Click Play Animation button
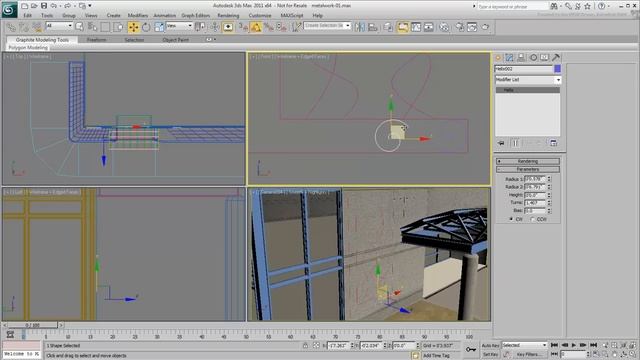The height and width of the screenshot is (360, 640). [x=574, y=345]
